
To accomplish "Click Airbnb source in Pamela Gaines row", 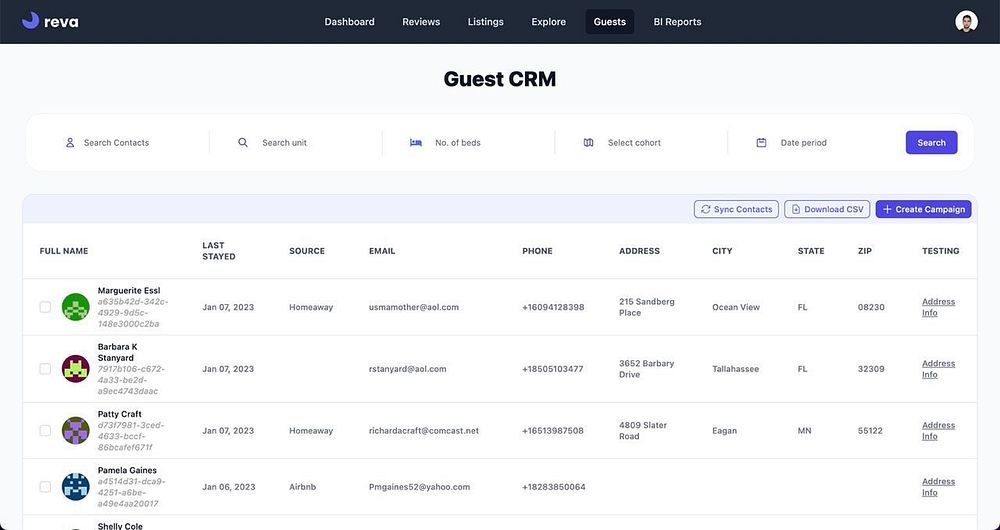I will (302, 487).
